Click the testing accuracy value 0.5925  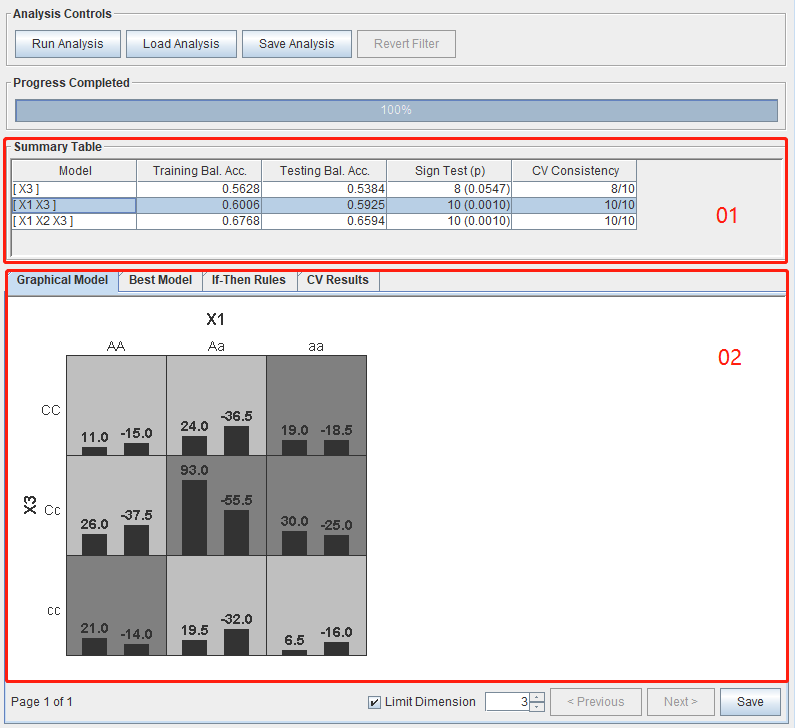coord(366,205)
